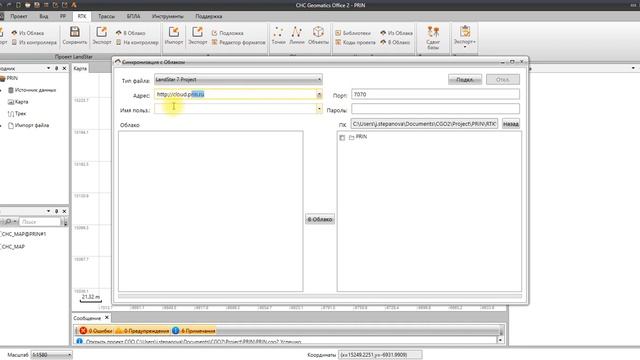Expand the Экспорт+ dropdown arrow
This screenshot has width=640, height=360.
[464, 47]
